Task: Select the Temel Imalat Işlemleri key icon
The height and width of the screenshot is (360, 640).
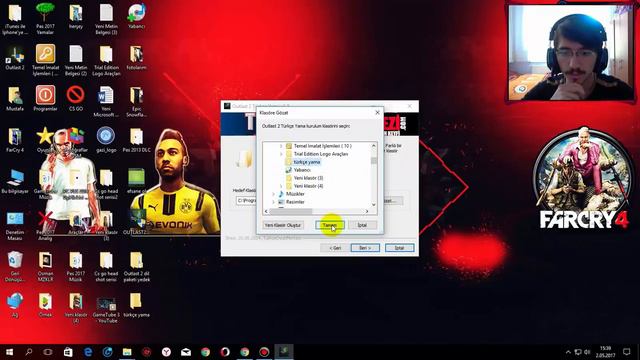Action: pyautogui.click(x=45, y=60)
